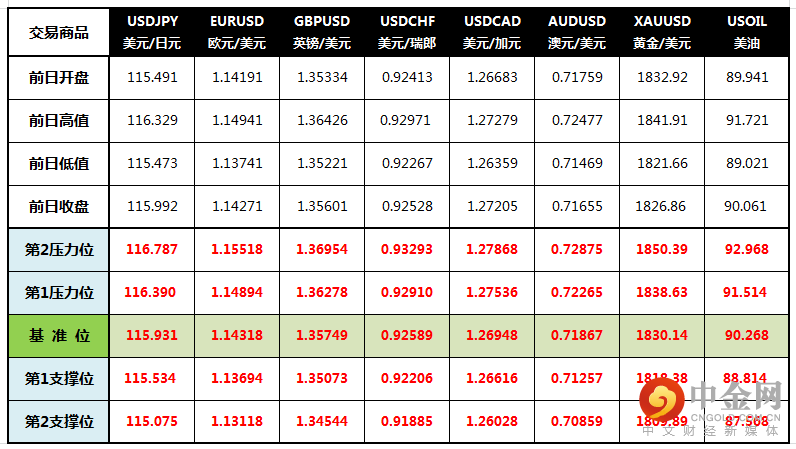Select XAUUSD second resistance value 1850.39
Viewport: 796px width, 449px height.
pos(662,250)
